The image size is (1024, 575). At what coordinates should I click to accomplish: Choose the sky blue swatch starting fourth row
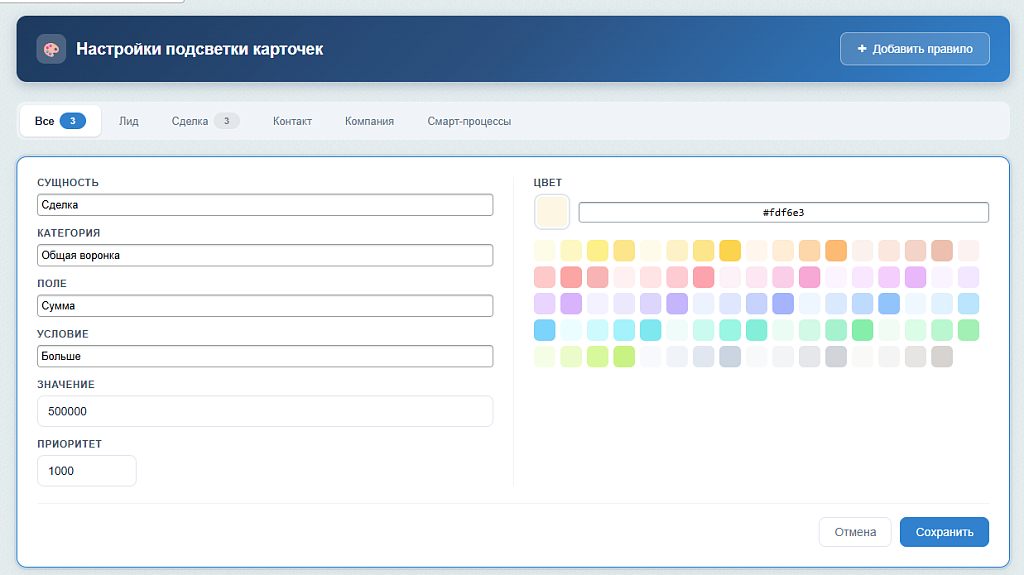(545, 330)
